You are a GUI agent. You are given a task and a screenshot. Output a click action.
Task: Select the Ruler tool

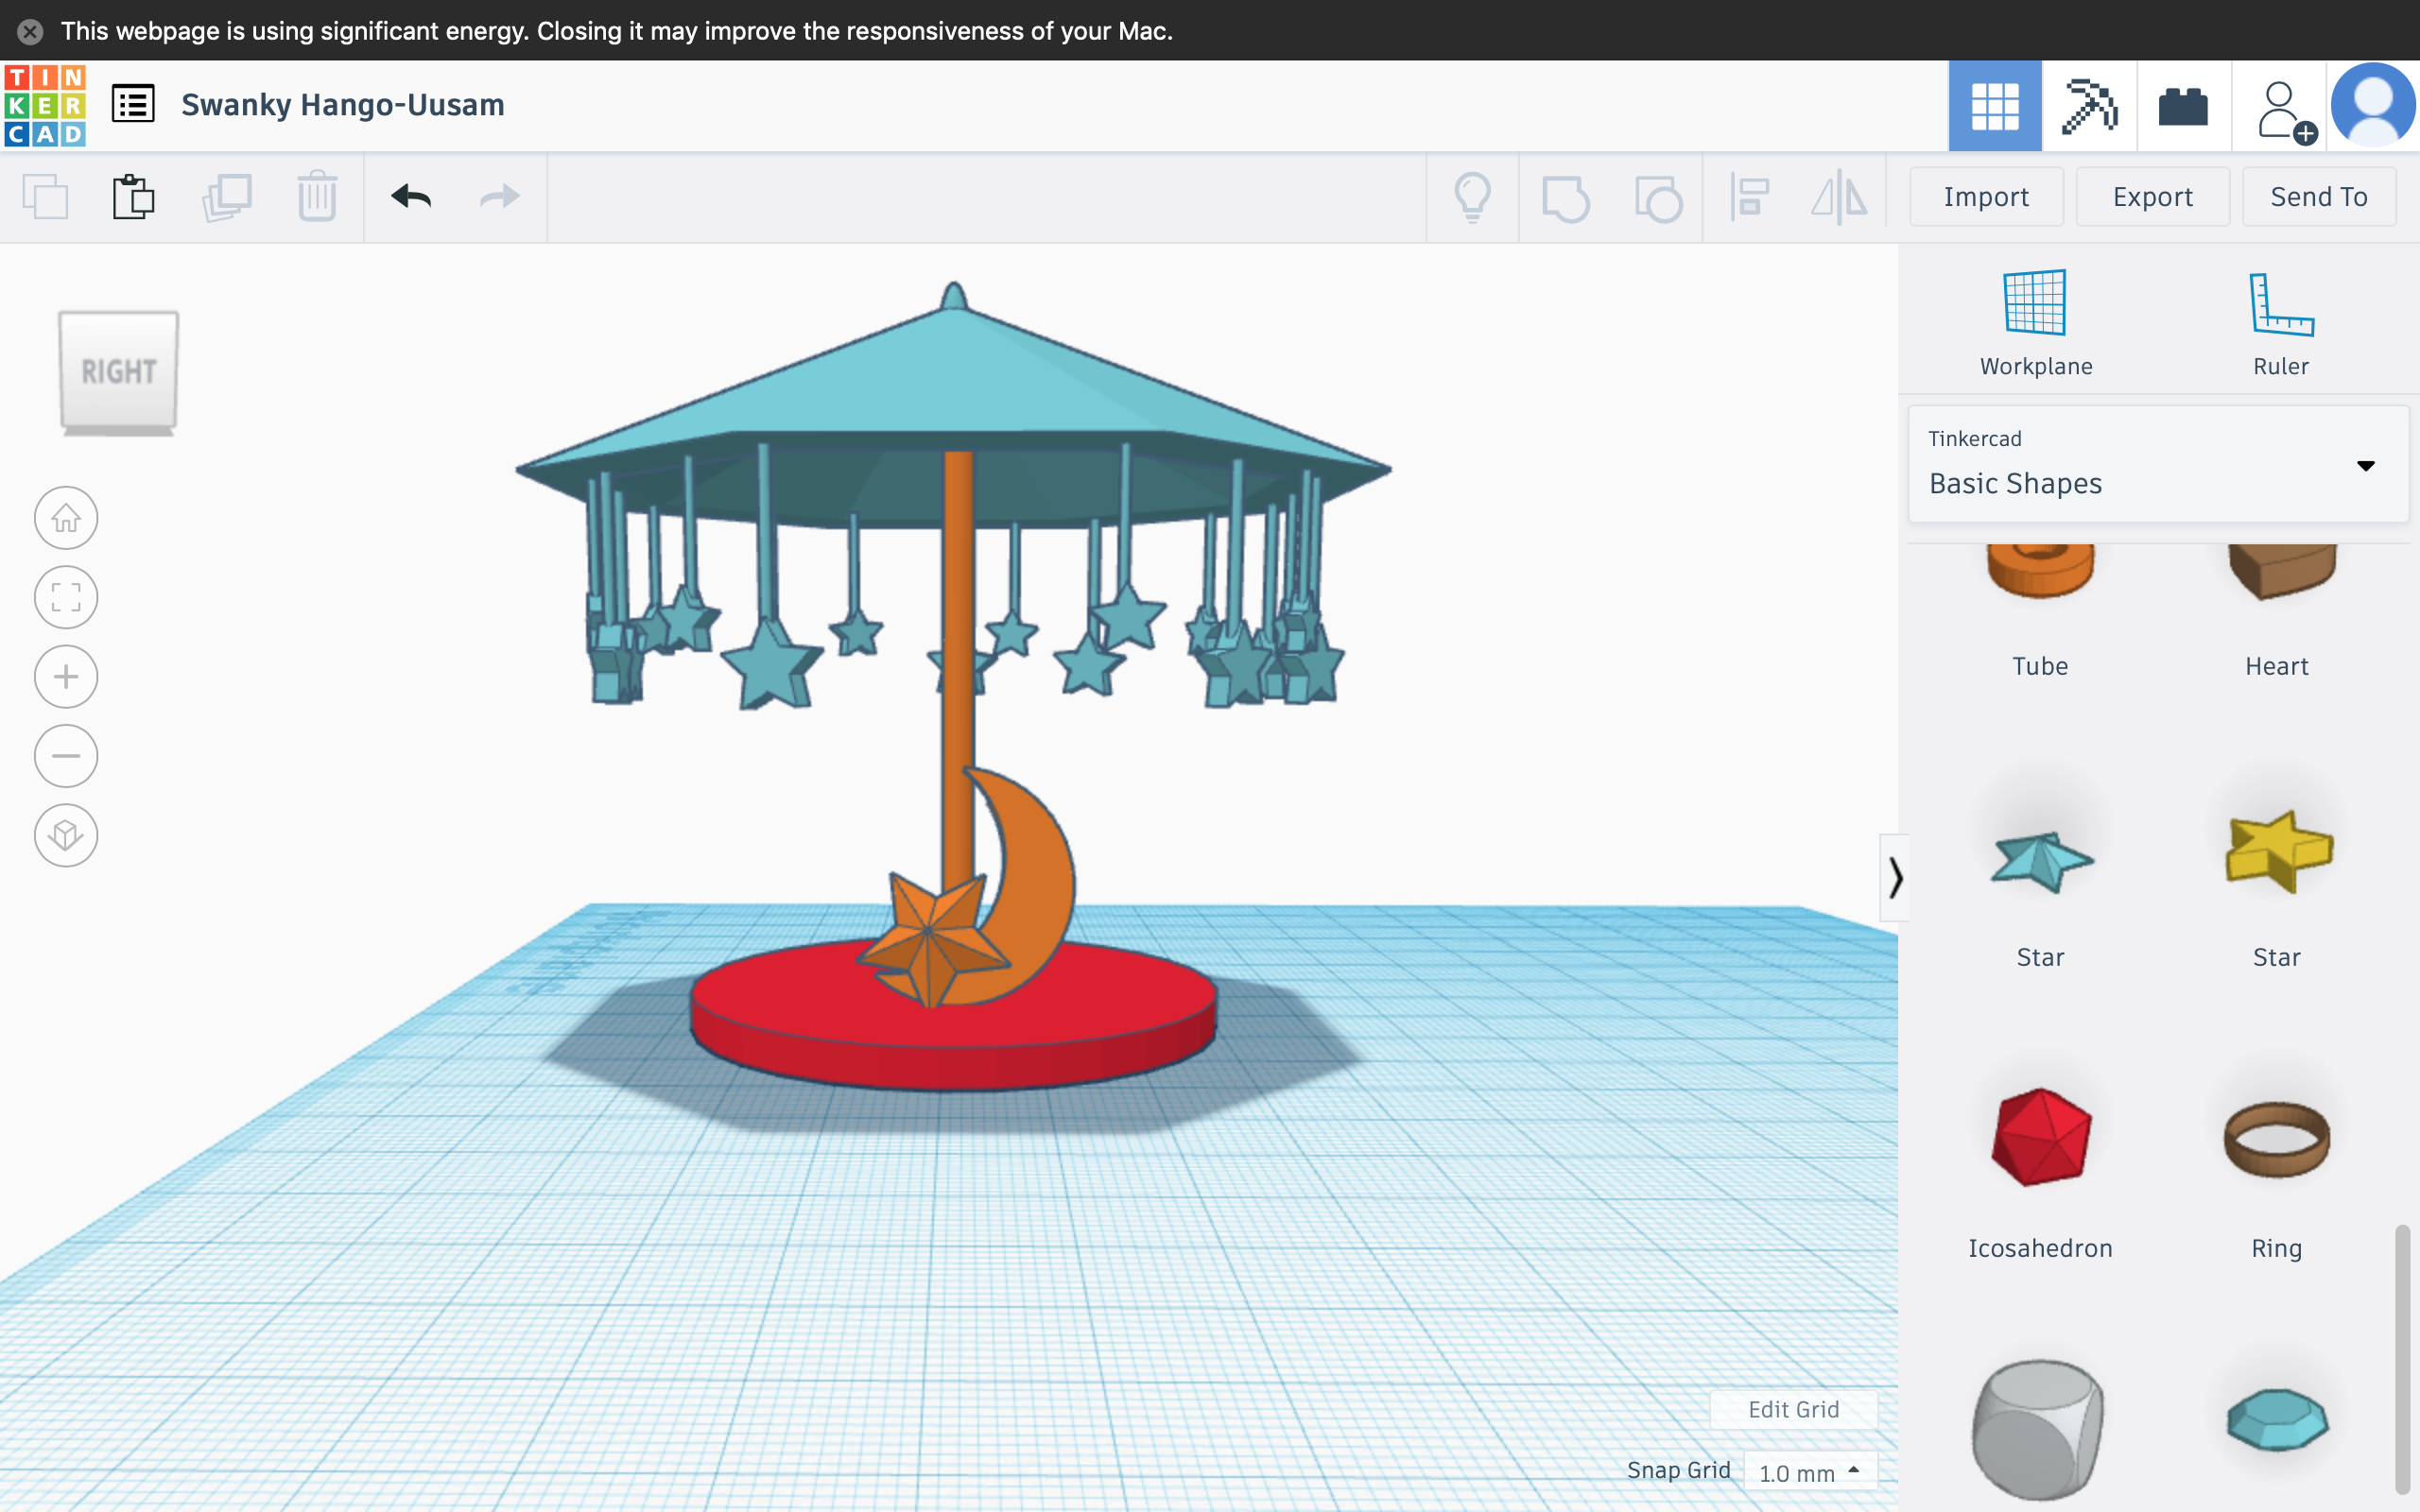(x=2279, y=320)
